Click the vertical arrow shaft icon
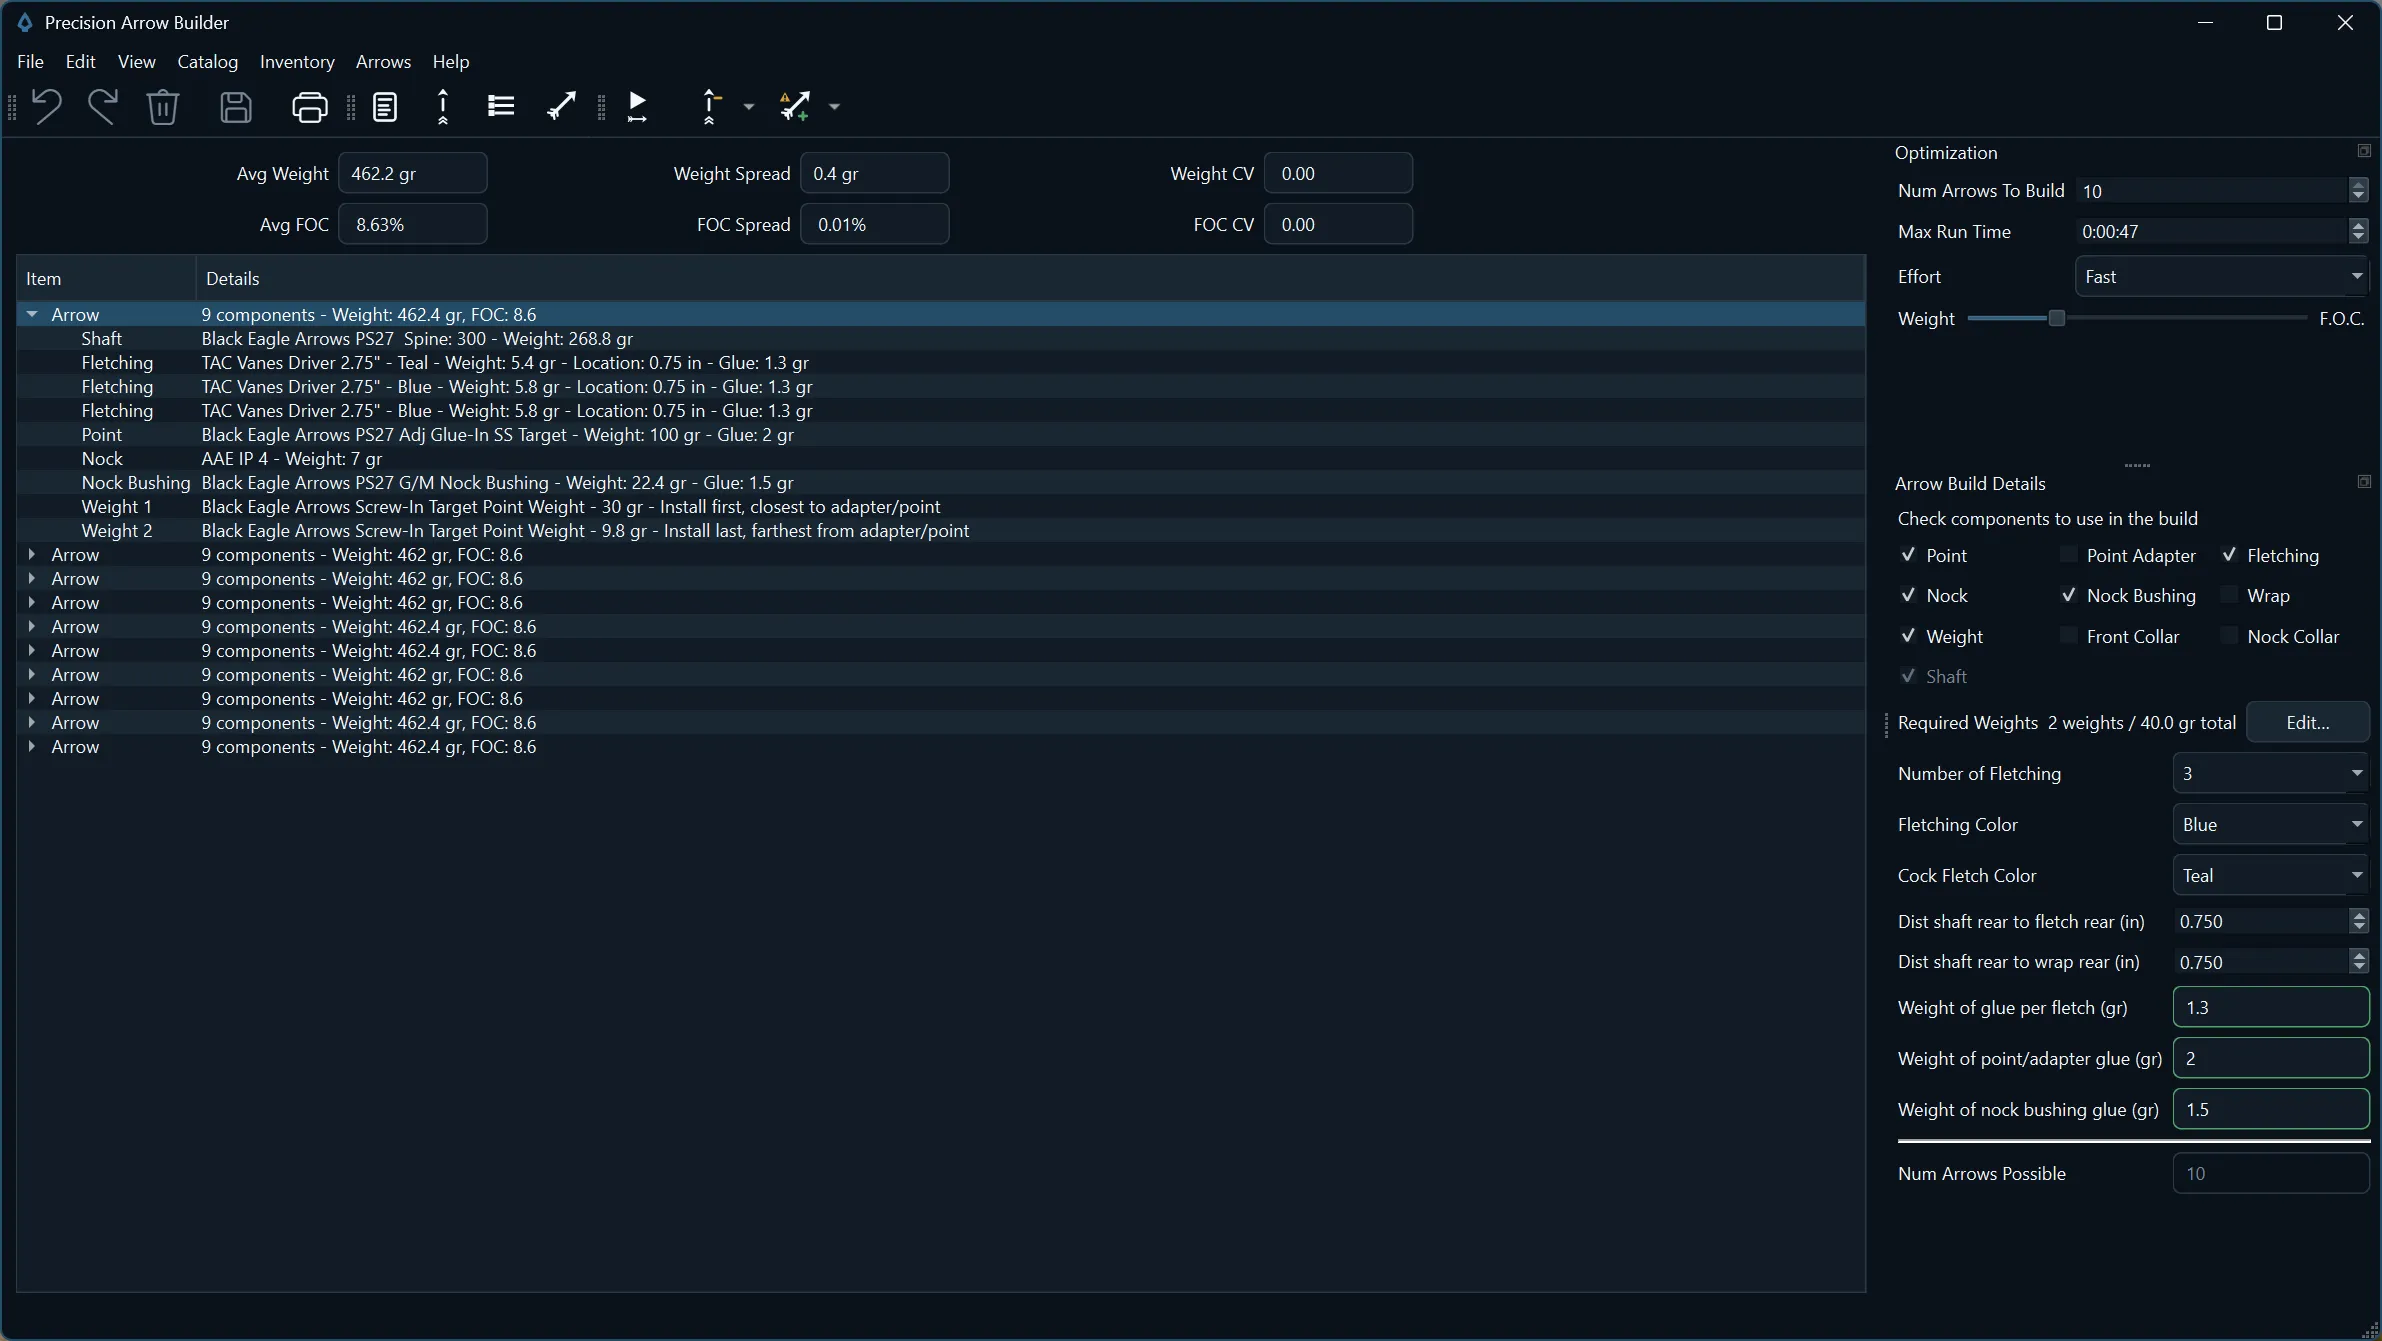 443,106
